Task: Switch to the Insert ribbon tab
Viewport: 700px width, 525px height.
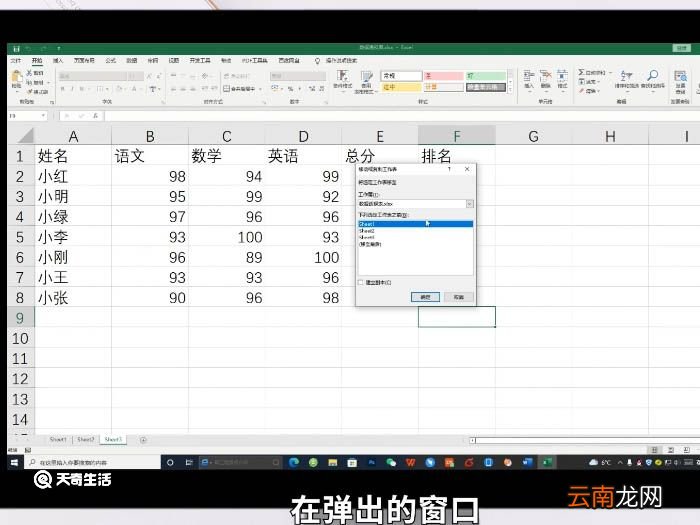Action: point(58,60)
